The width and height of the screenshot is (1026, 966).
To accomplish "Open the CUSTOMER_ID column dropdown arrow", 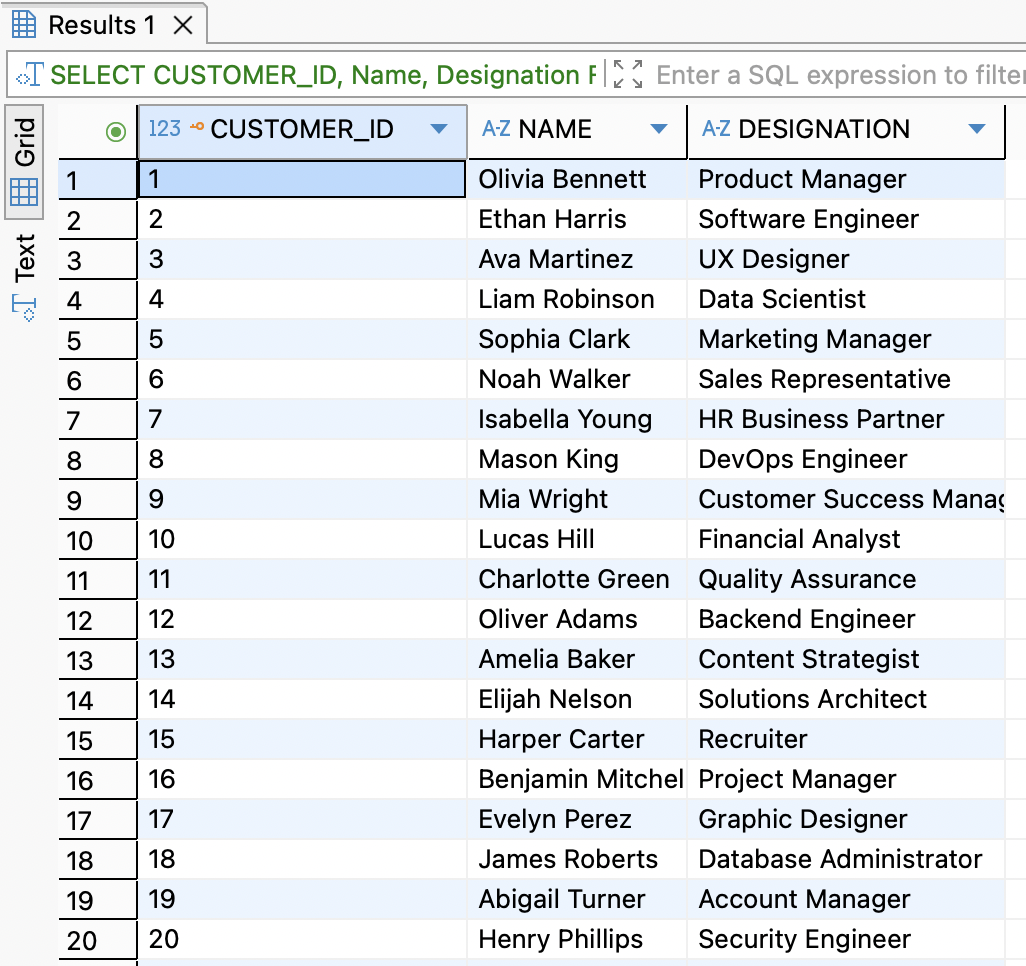I will coord(439,129).
